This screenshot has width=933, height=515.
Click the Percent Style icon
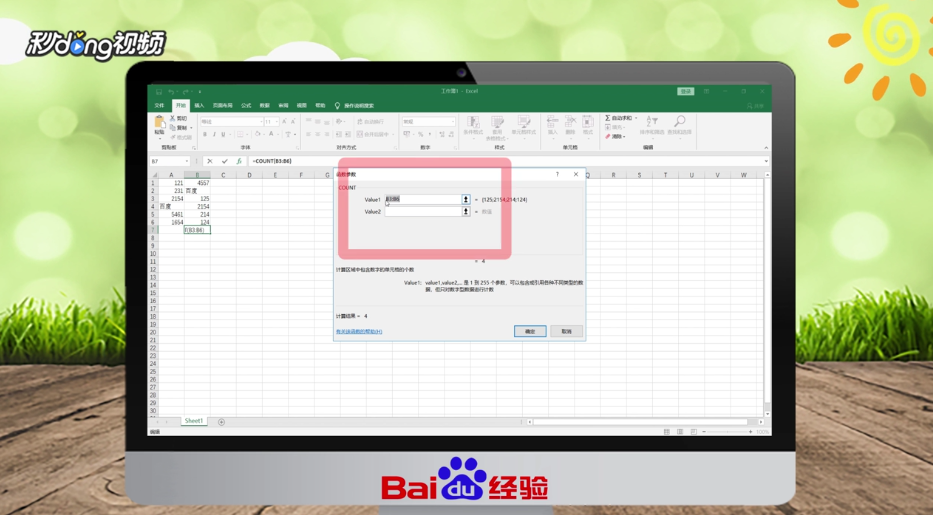(x=420, y=134)
